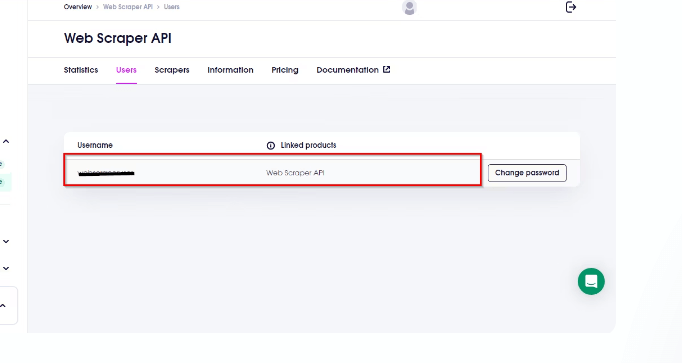
Task: Open the green chat support bubble
Action: tap(591, 281)
